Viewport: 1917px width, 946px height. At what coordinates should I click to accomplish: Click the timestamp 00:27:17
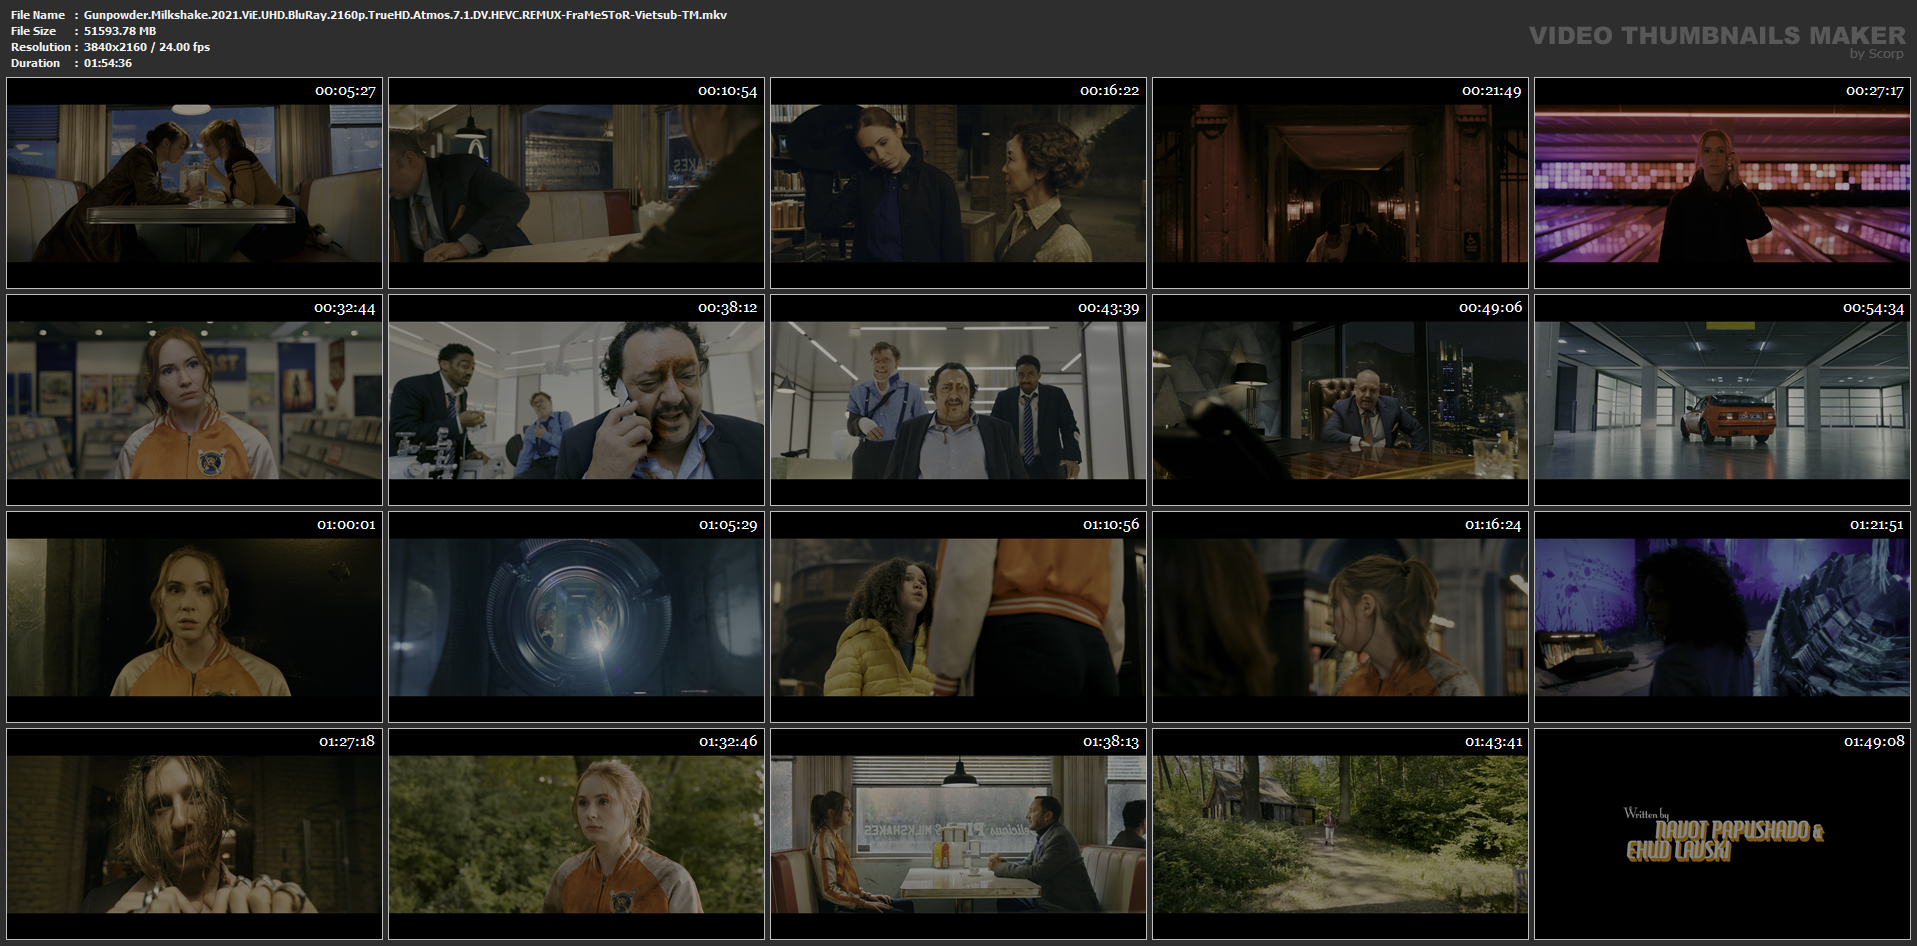[x=1874, y=91]
